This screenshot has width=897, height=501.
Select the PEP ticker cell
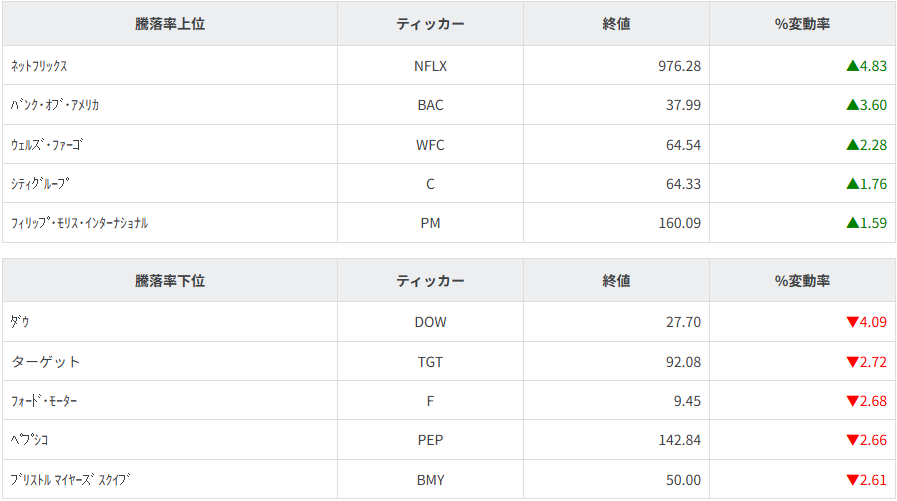coord(430,440)
